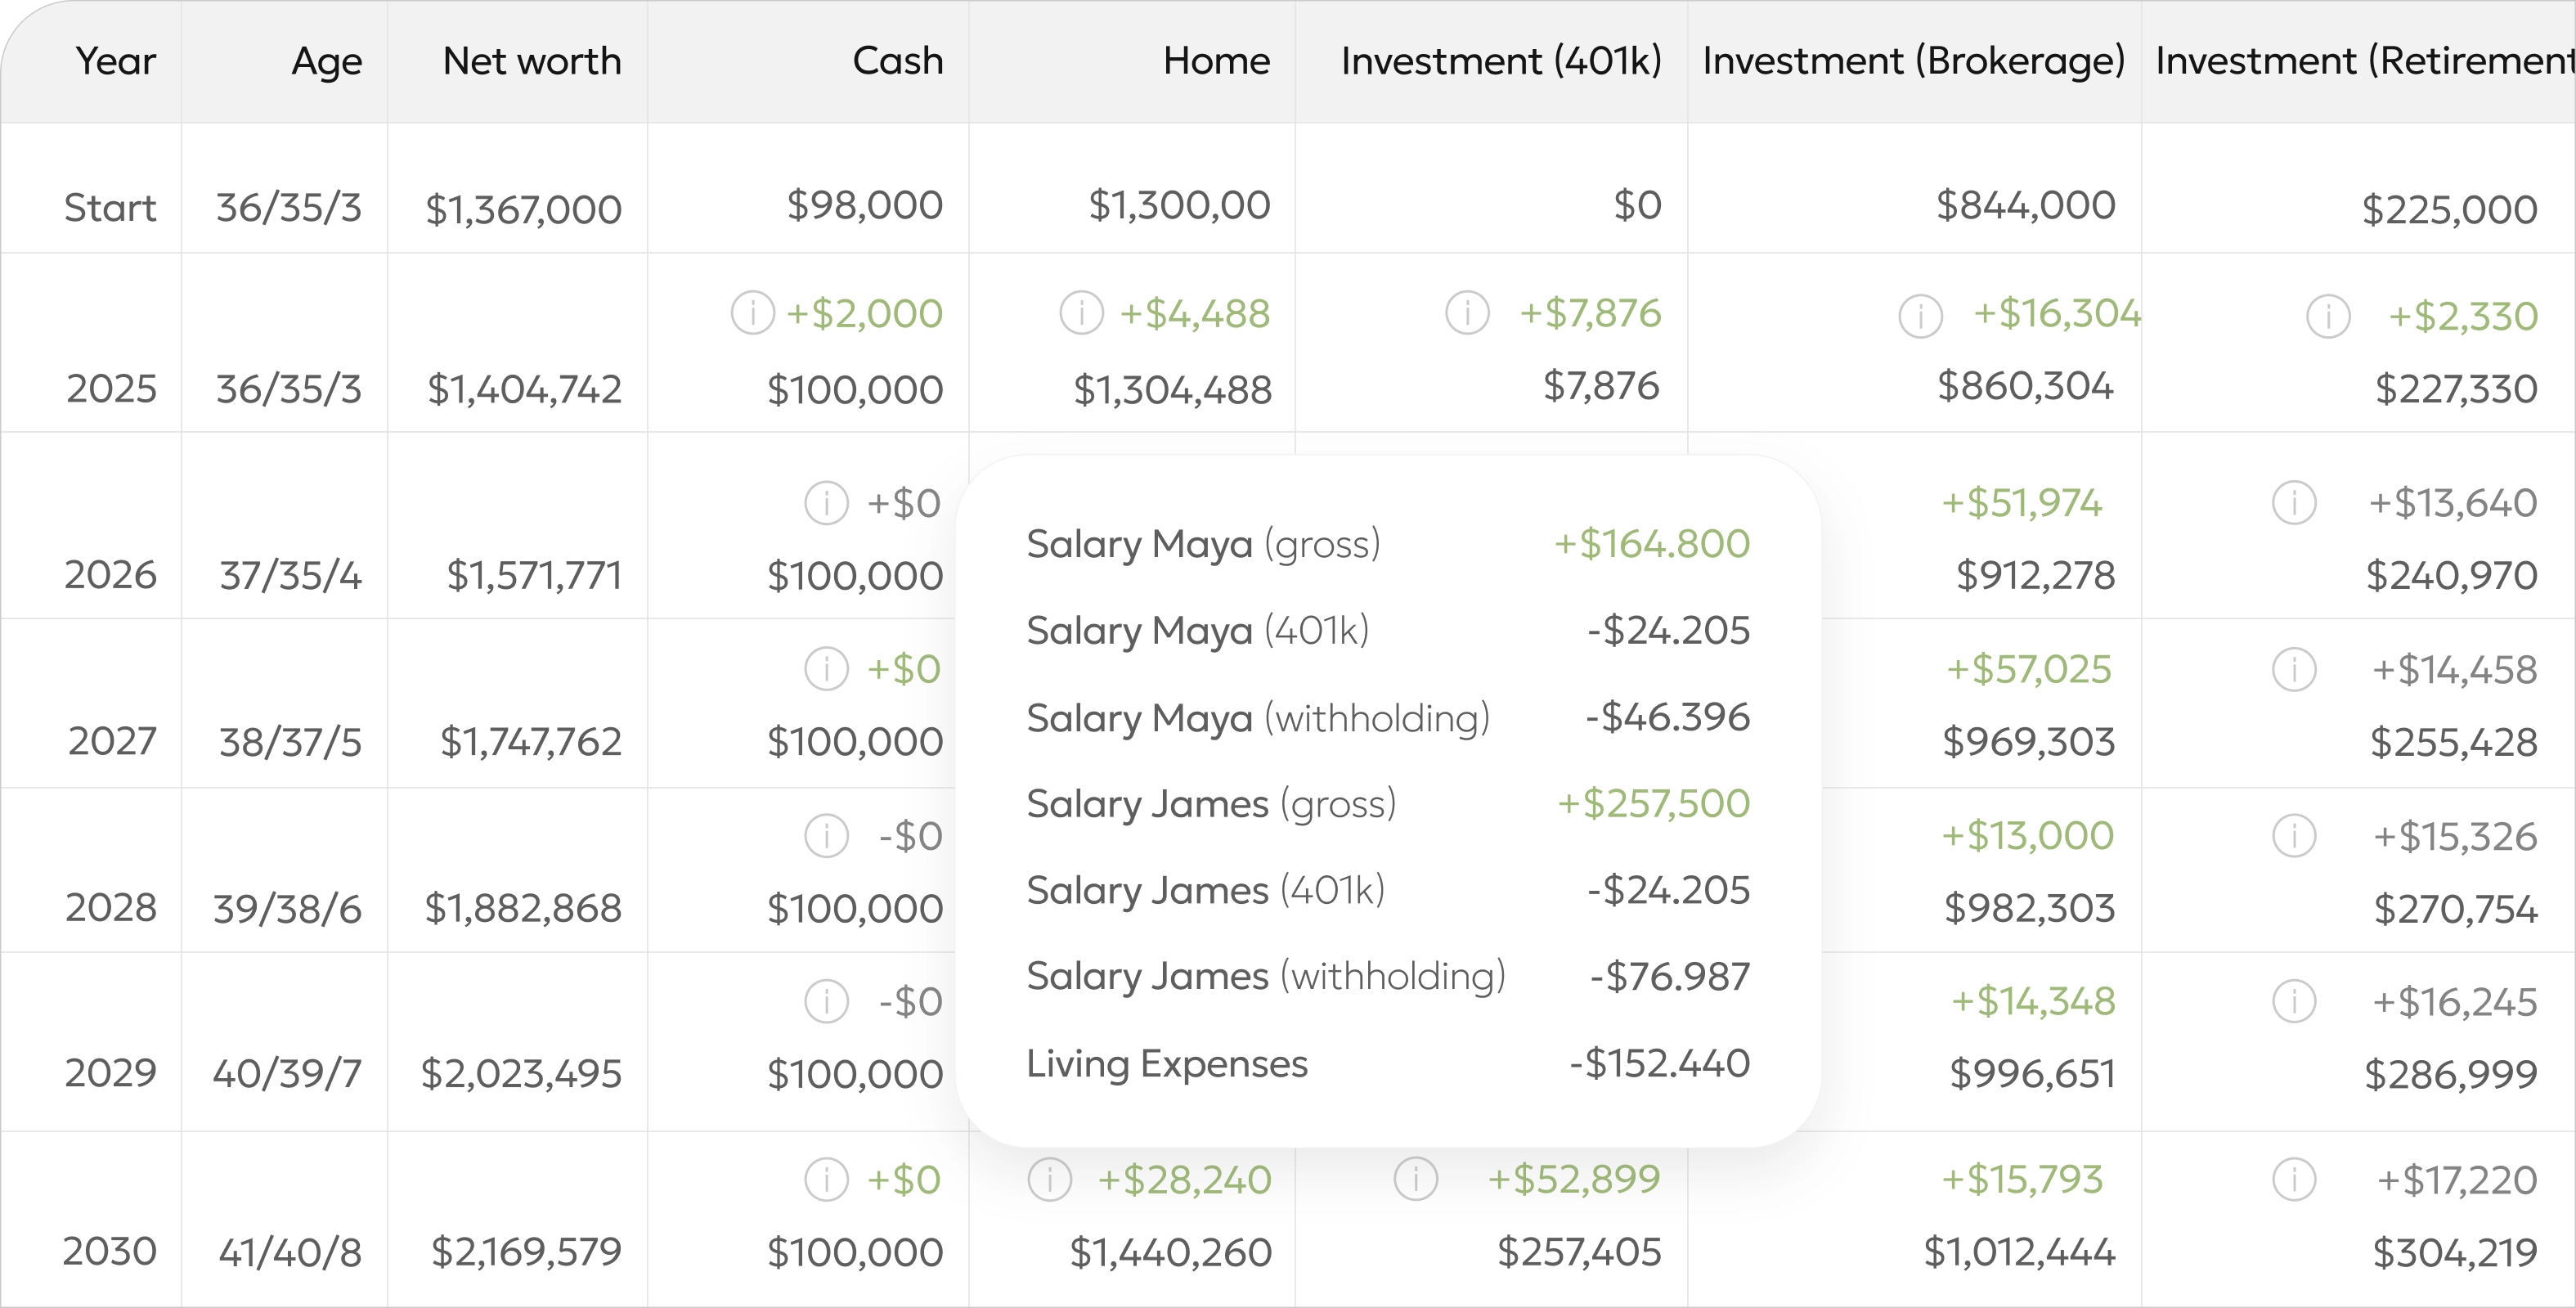The image size is (2576, 1308).
Task: Click the info icon next to Cash +$0 in 2026
Action: coord(827,502)
